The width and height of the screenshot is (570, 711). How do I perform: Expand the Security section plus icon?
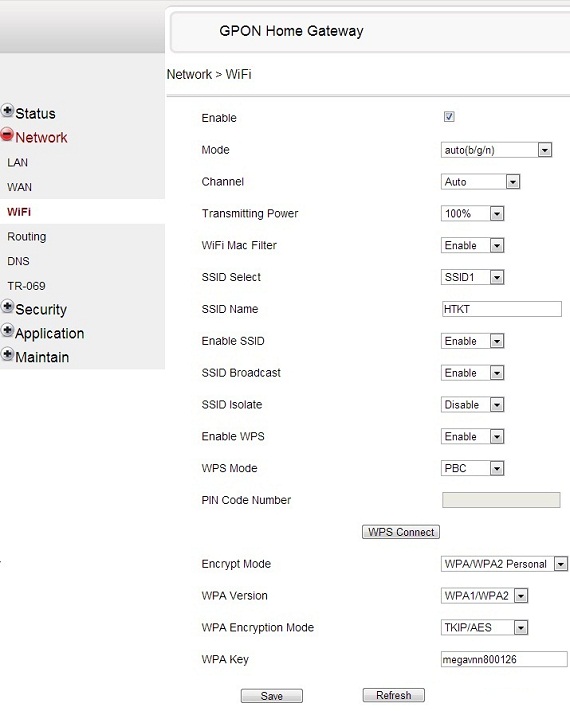click(7, 307)
